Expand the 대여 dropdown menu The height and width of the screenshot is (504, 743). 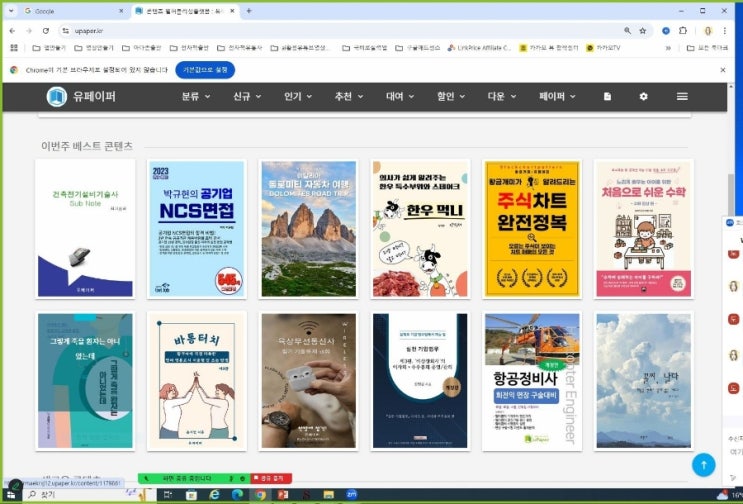coord(400,97)
